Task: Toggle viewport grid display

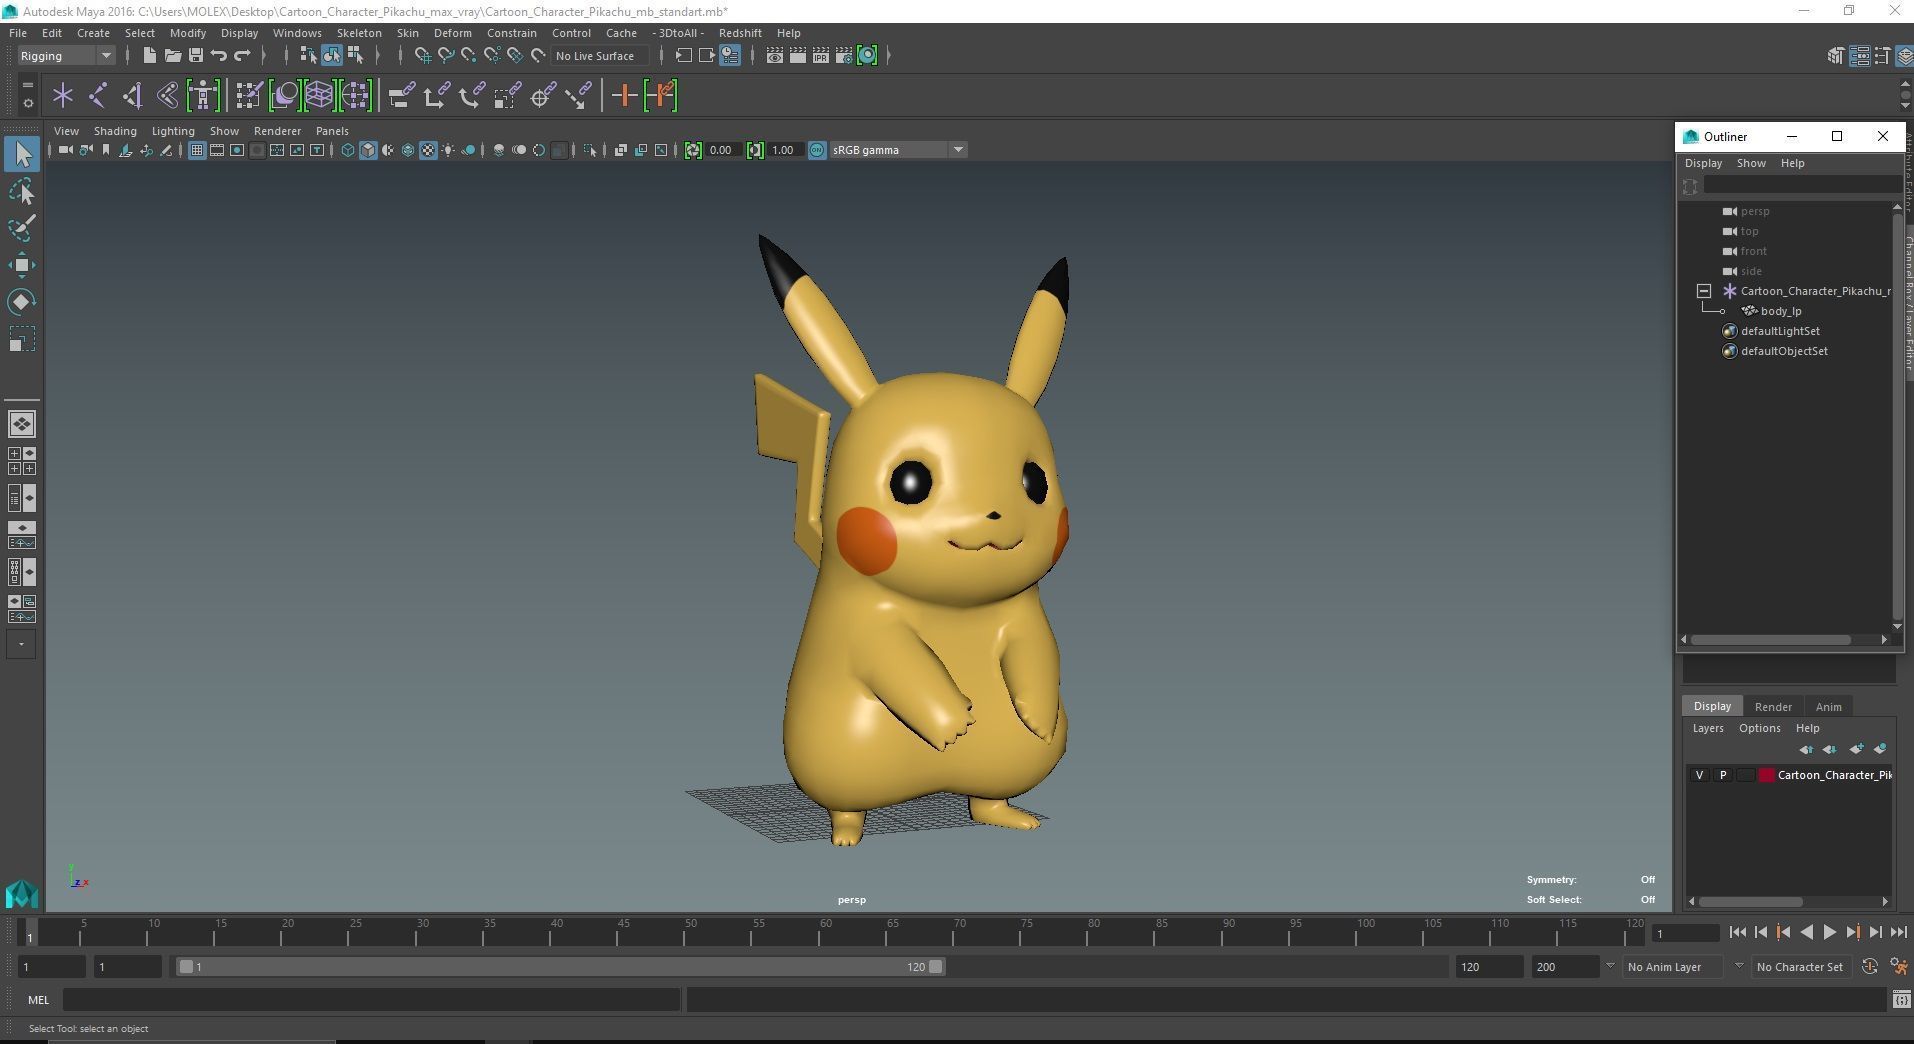Action: 197,150
